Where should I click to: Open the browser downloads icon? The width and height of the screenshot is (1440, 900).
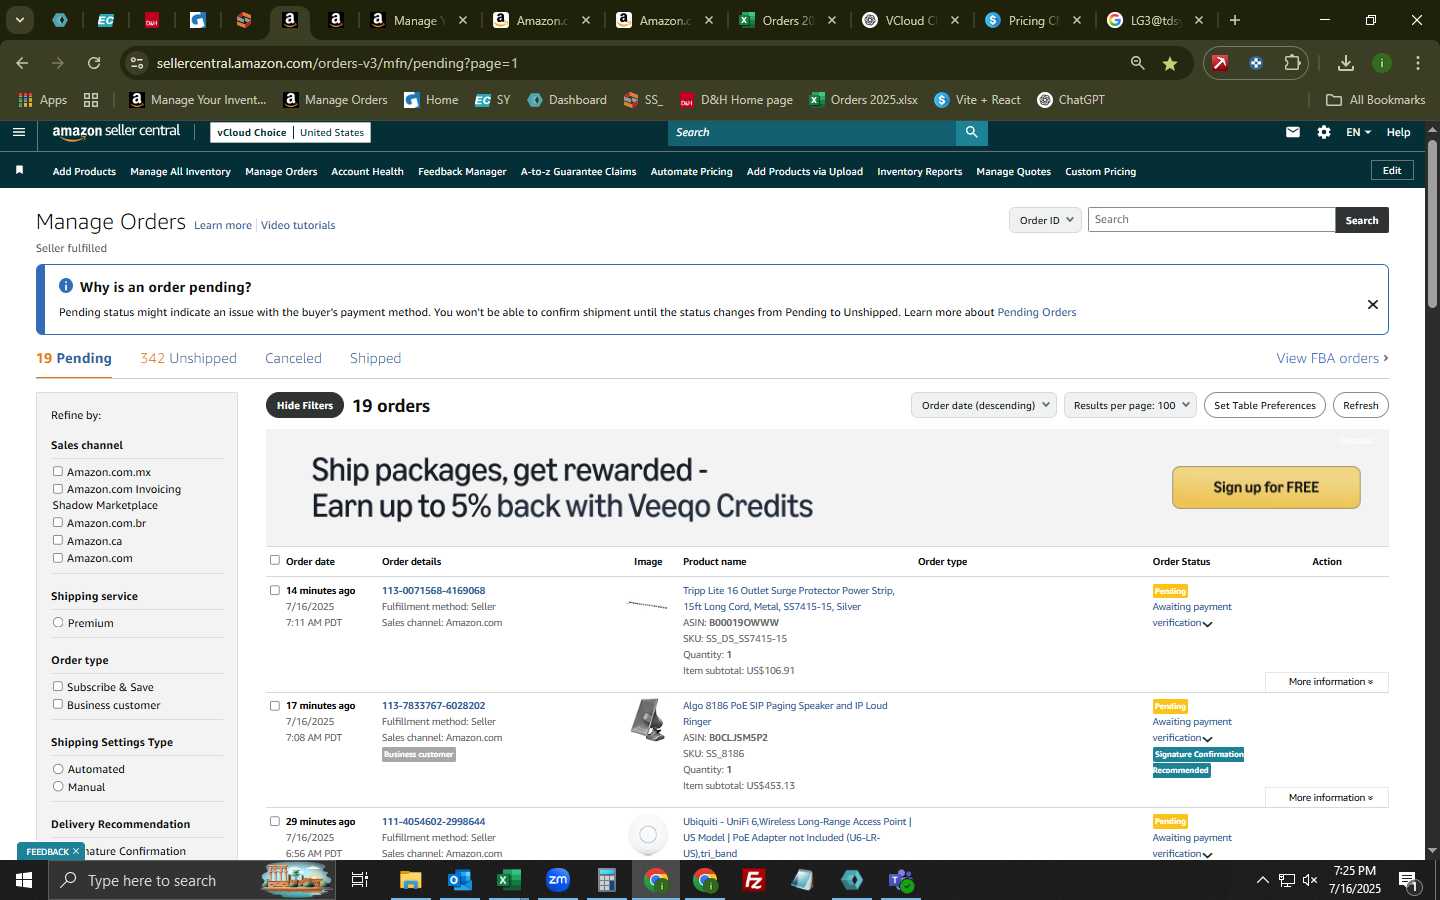click(1346, 63)
